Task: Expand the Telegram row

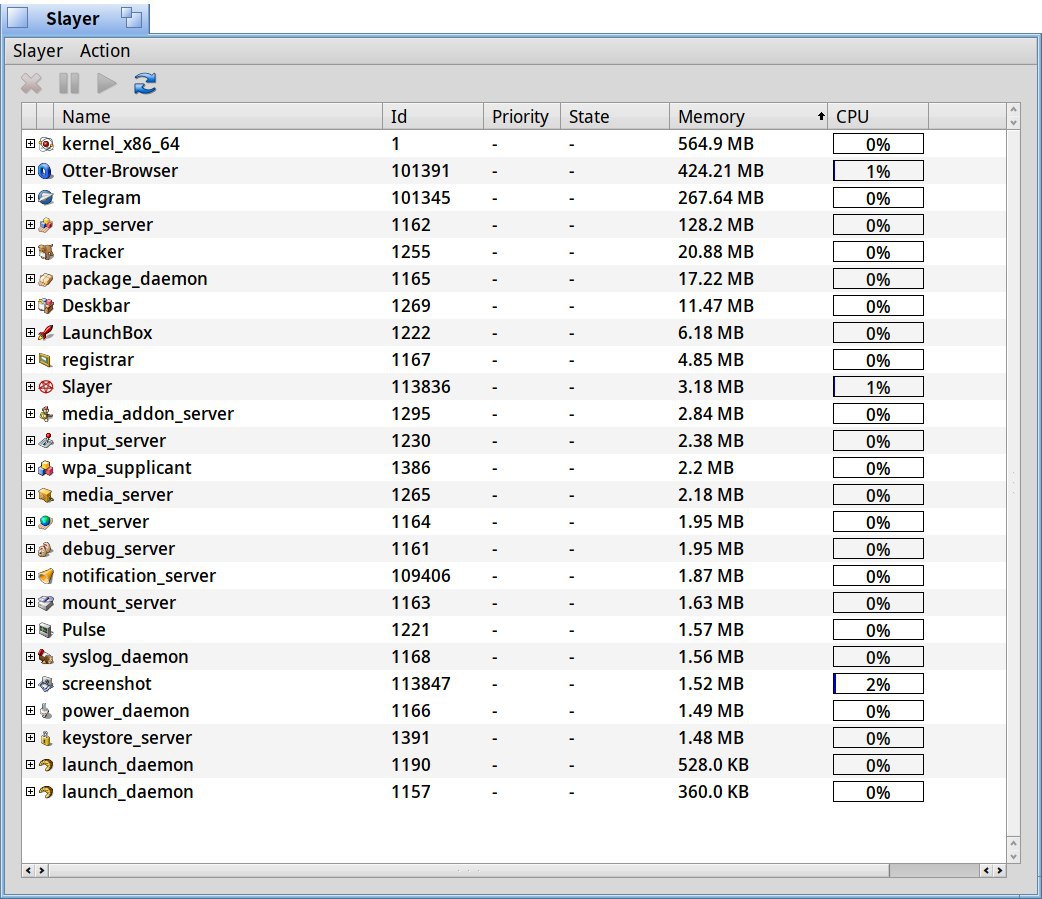Action: (x=30, y=197)
